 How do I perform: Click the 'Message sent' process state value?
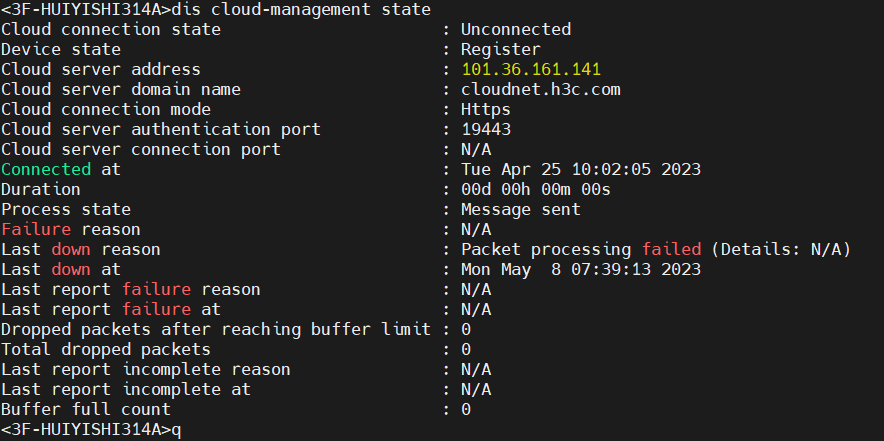(520, 210)
